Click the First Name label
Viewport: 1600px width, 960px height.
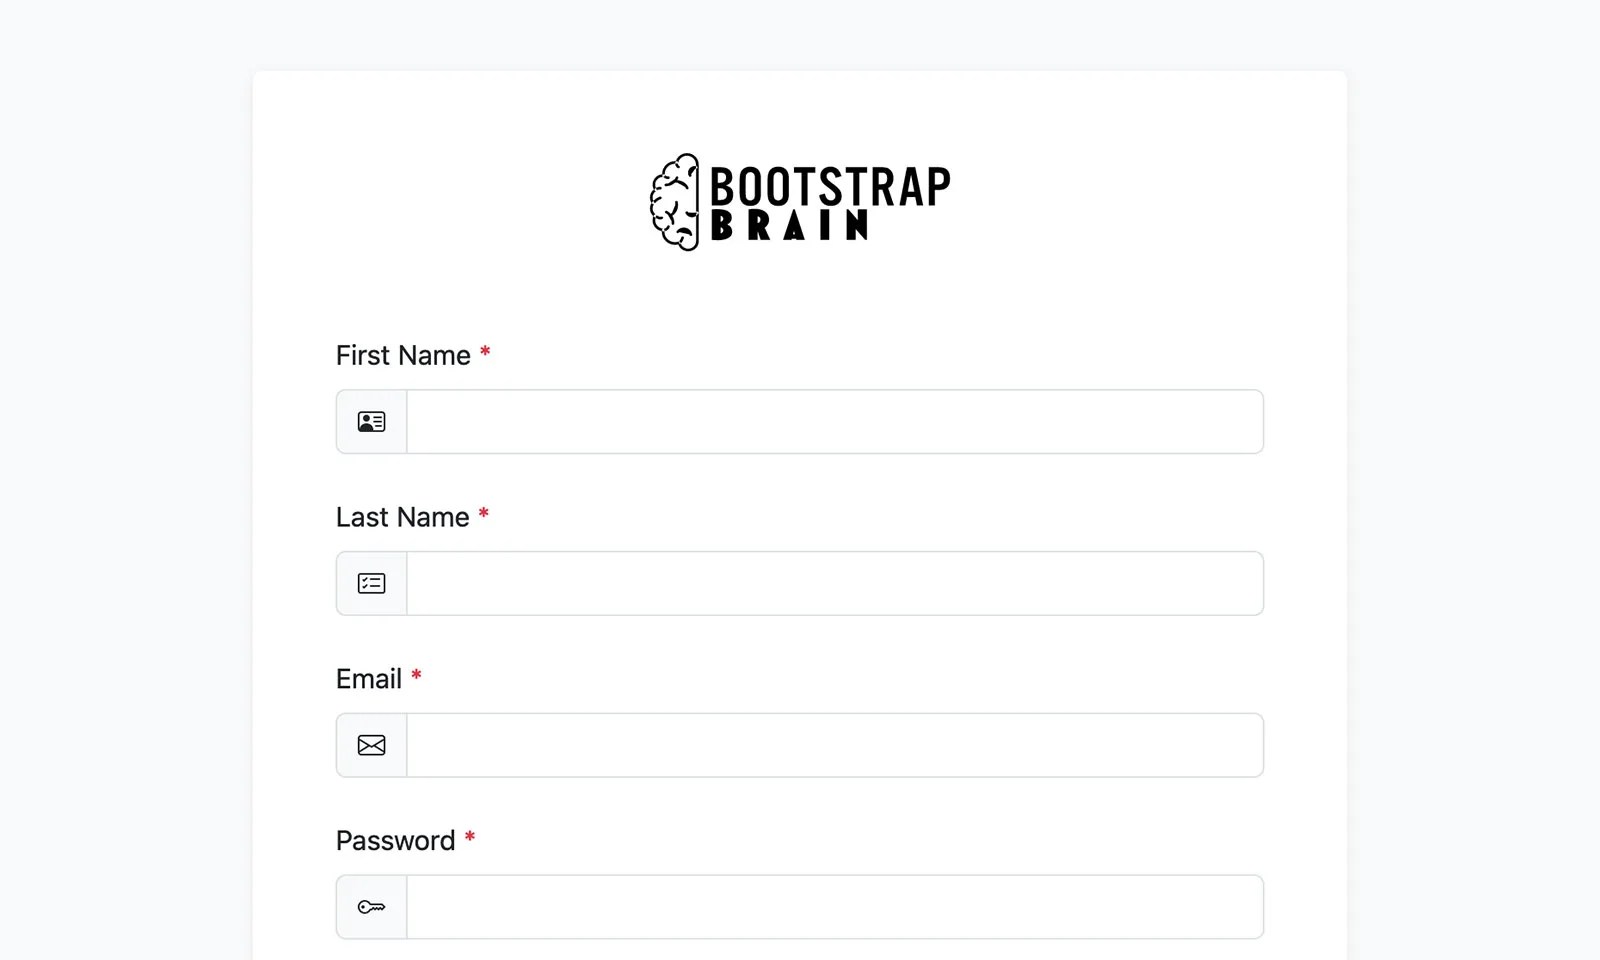pyautogui.click(x=402, y=355)
